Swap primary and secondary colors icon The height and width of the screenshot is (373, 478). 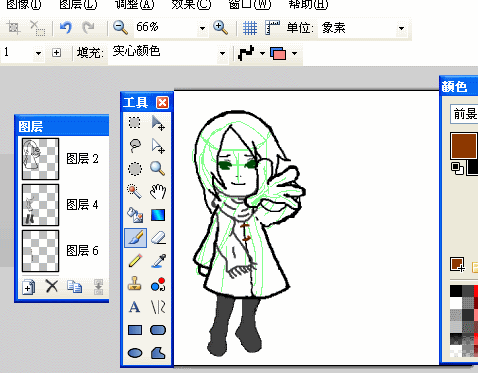pos(457,168)
